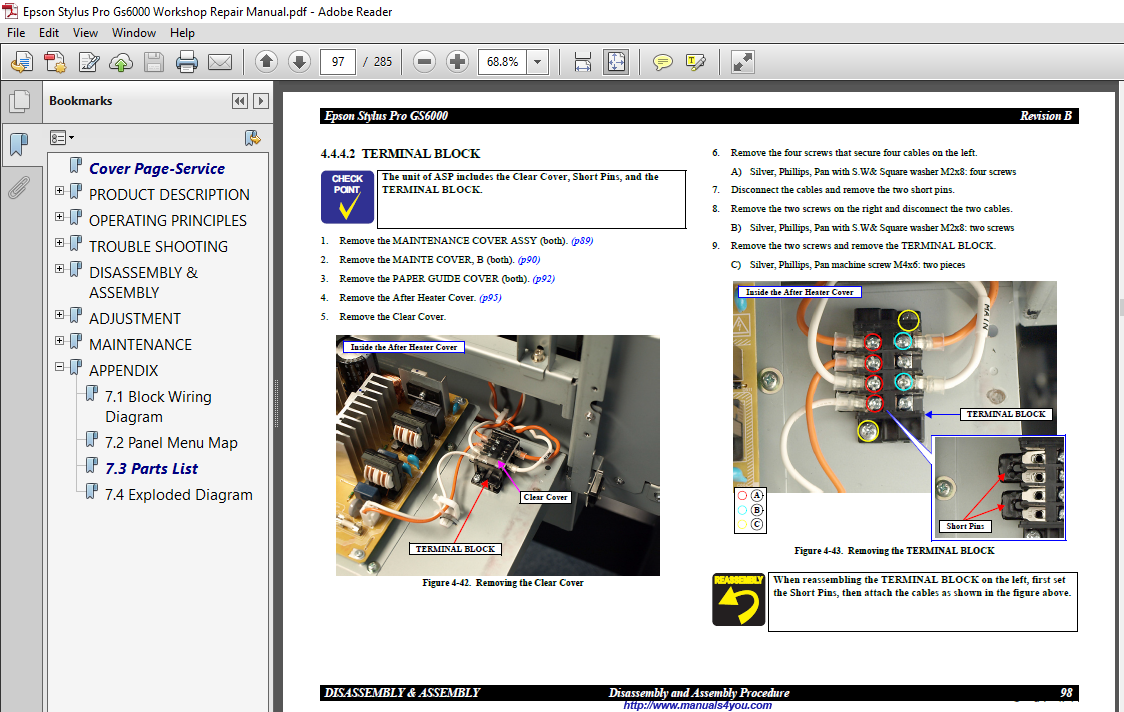
Task: Click the zoom out minus button
Action: 424,62
